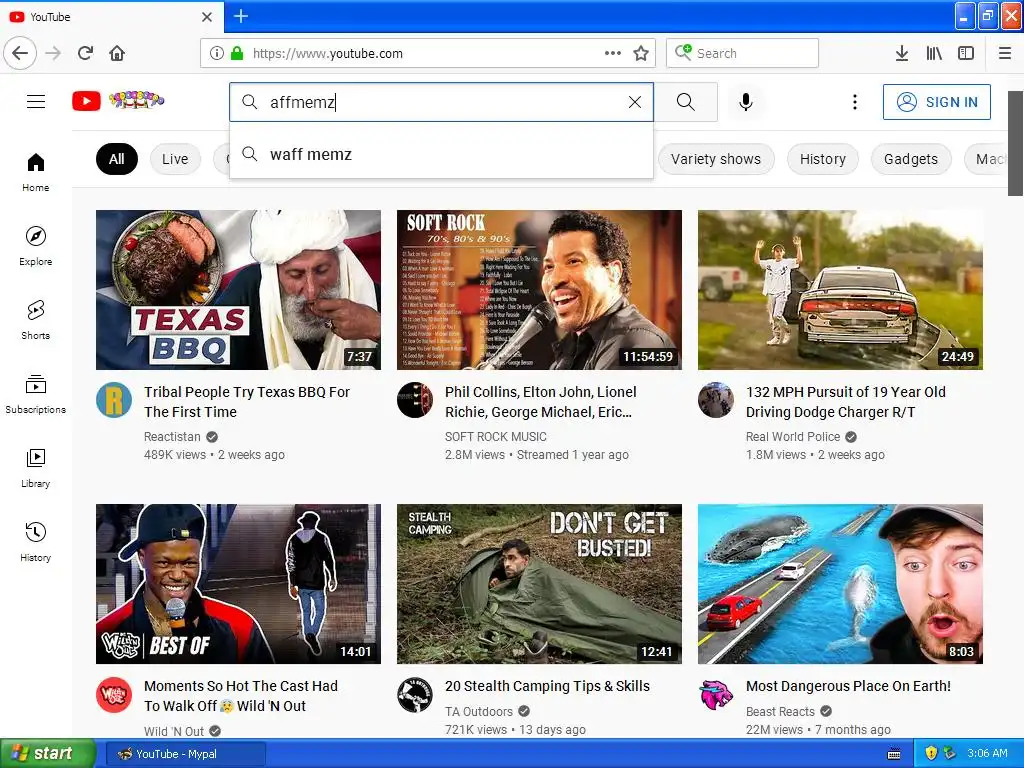Open a new browser tab

[x=240, y=16]
